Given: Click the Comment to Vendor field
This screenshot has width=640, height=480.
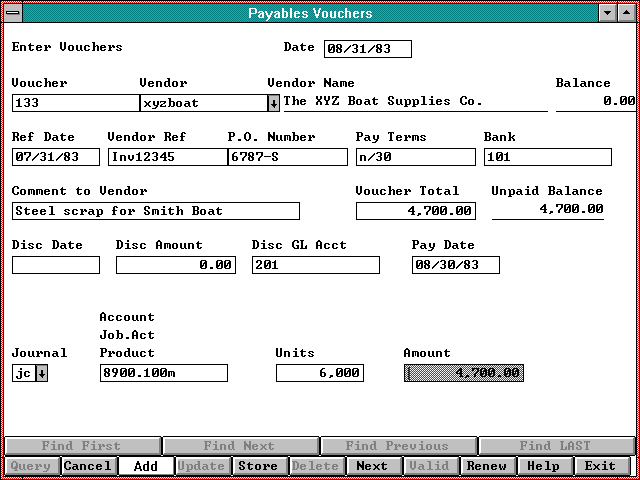Looking at the screenshot, I should (155, 211).
